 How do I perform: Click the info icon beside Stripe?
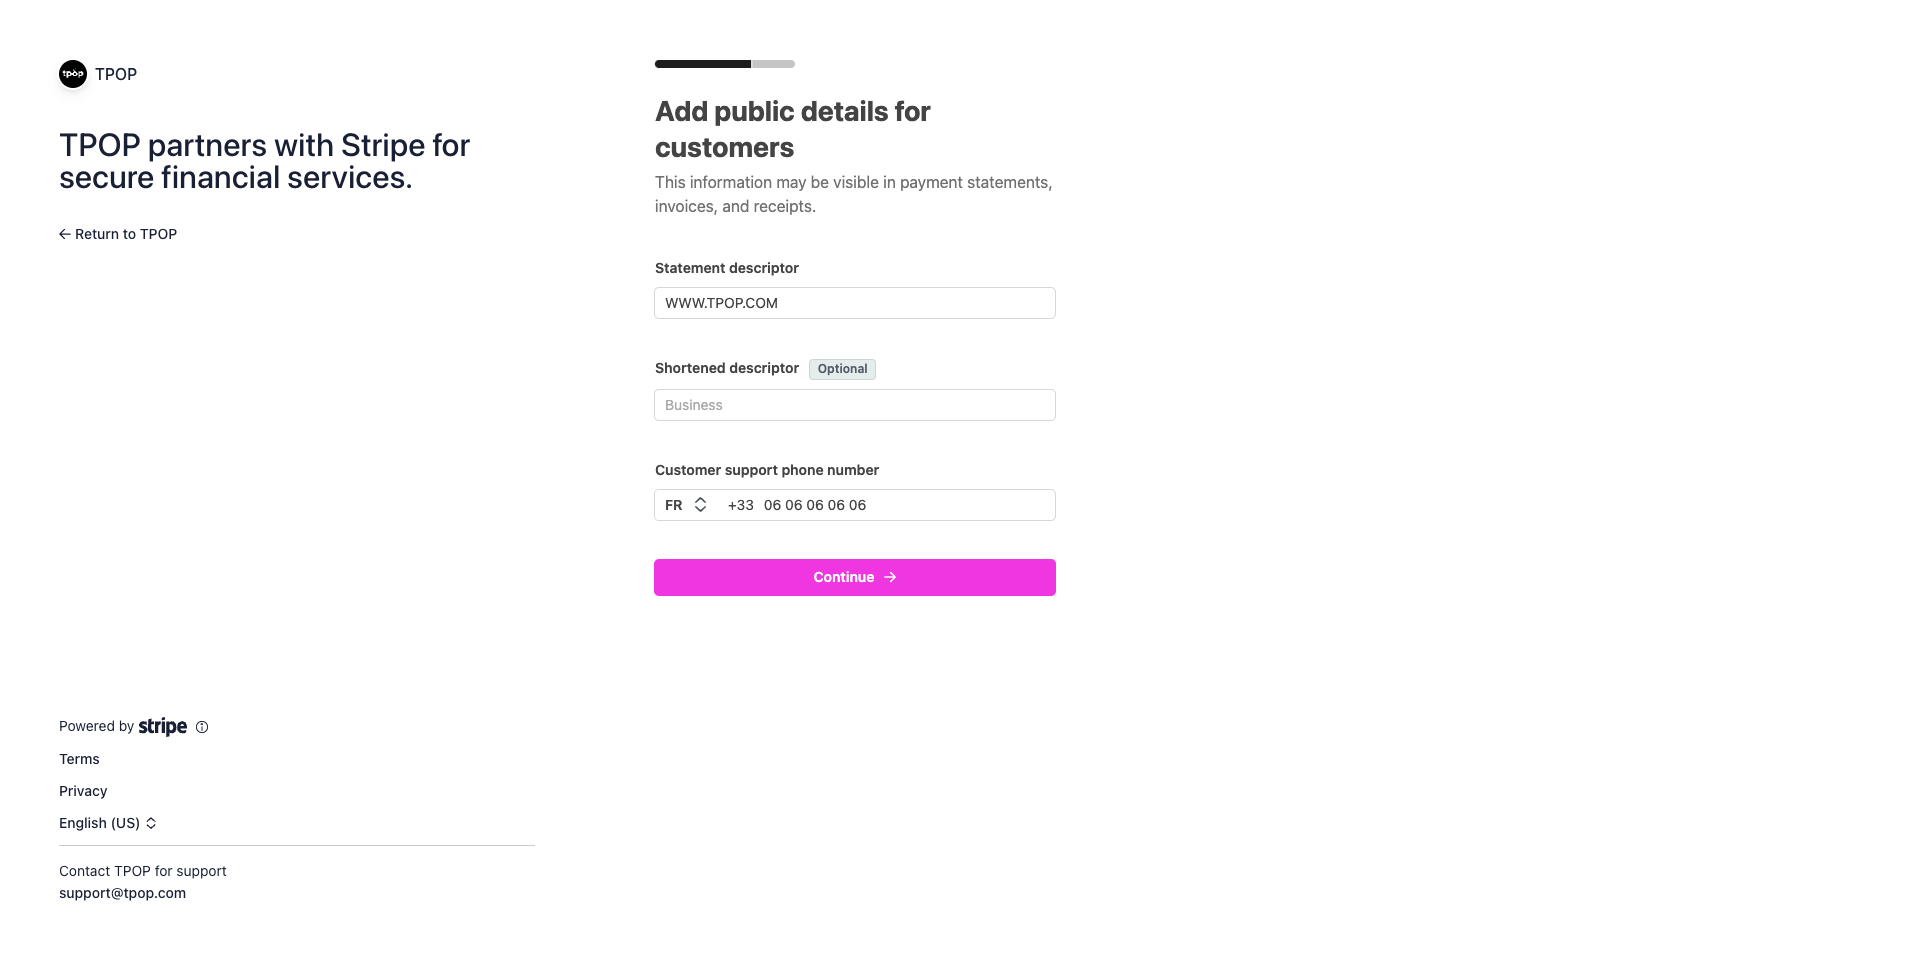point(202,727)
